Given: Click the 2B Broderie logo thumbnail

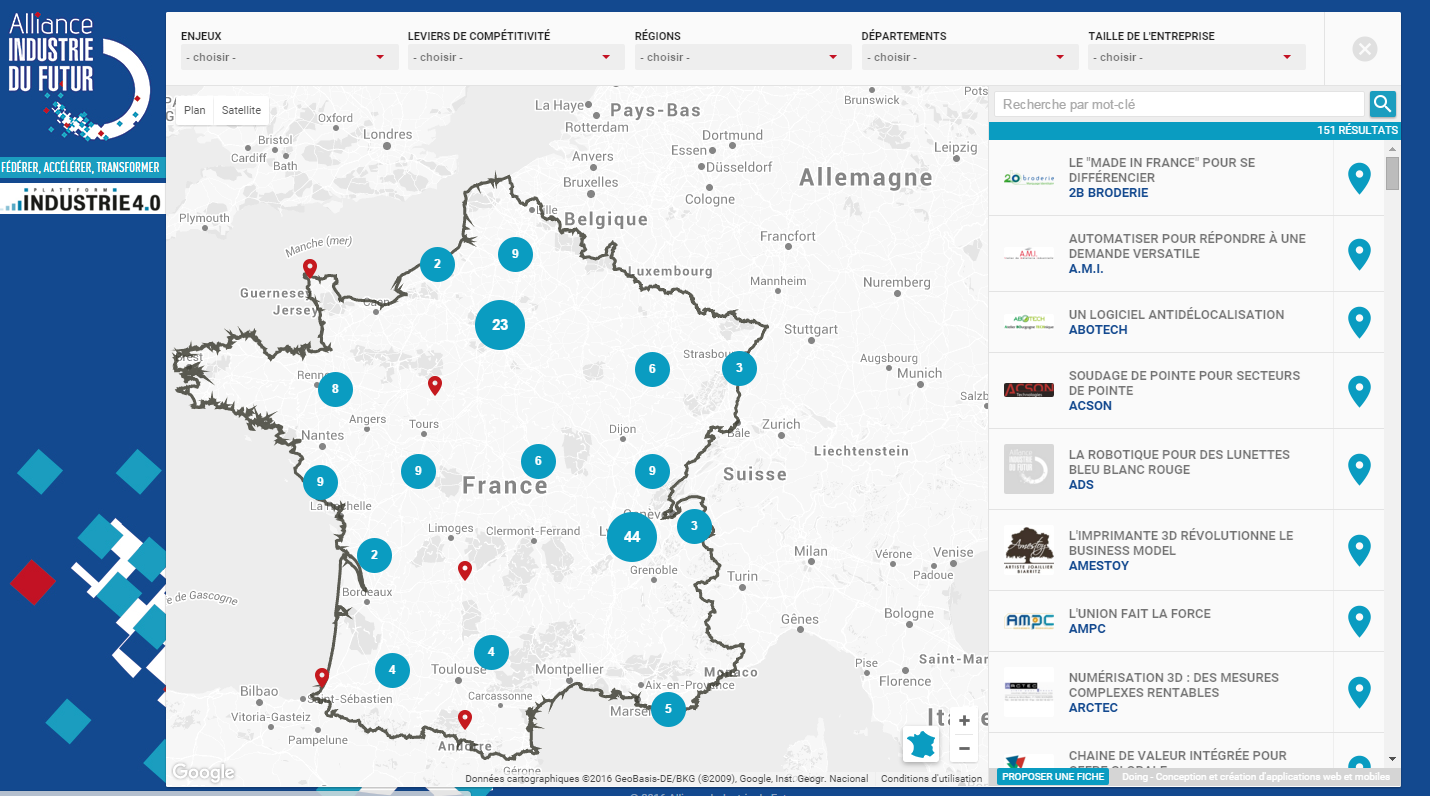Looking at the screenshot, I should tap(1029, 179).
